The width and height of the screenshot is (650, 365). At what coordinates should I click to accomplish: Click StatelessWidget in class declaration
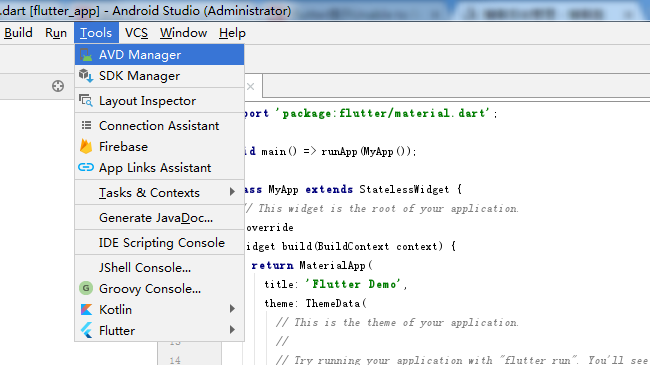click(404, 190)
